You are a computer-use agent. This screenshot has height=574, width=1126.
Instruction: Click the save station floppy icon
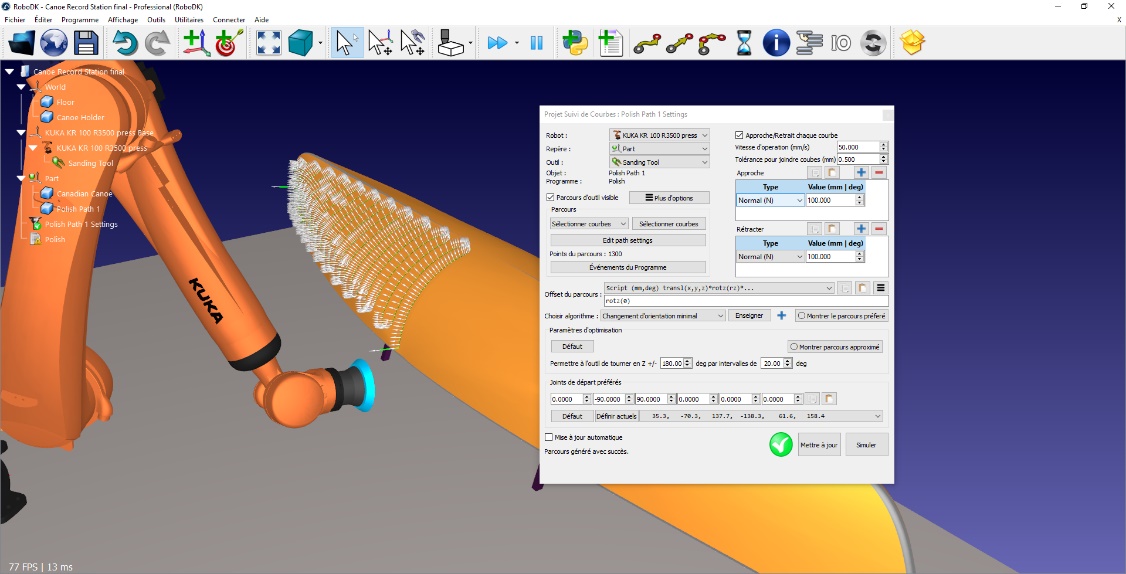(86, 43)
